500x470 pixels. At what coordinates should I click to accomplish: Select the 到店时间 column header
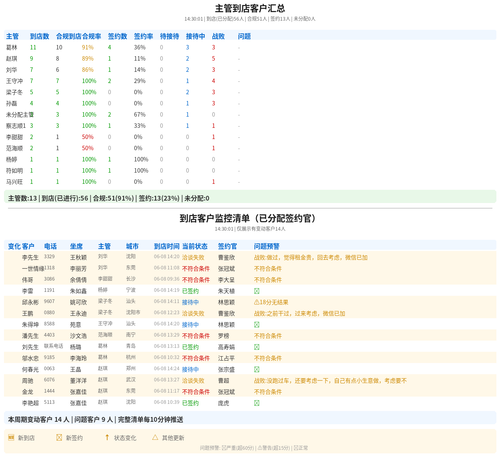[167, 246]
